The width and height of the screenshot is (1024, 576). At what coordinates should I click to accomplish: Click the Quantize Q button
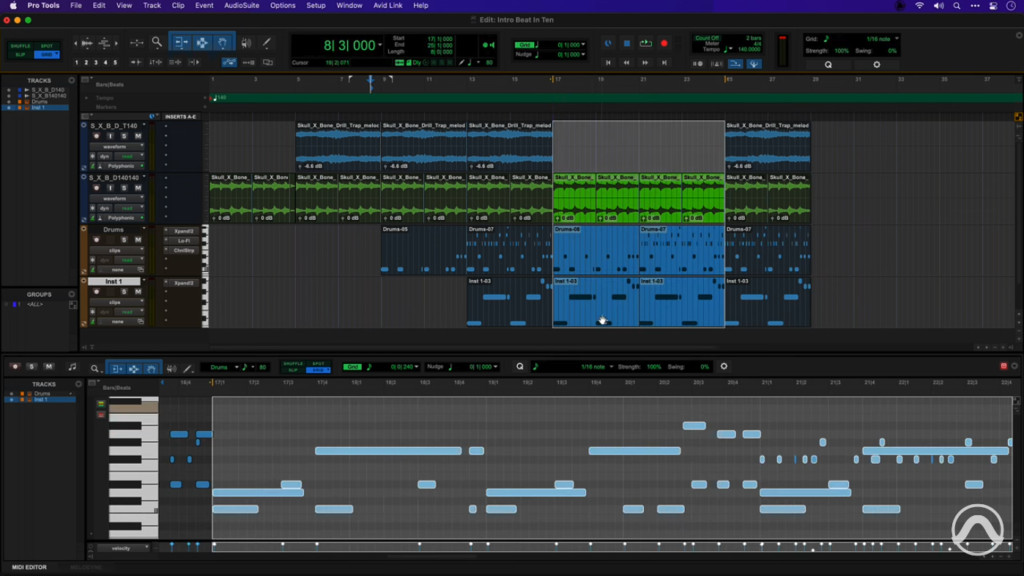pyautogui.click(x=828, y=65)
